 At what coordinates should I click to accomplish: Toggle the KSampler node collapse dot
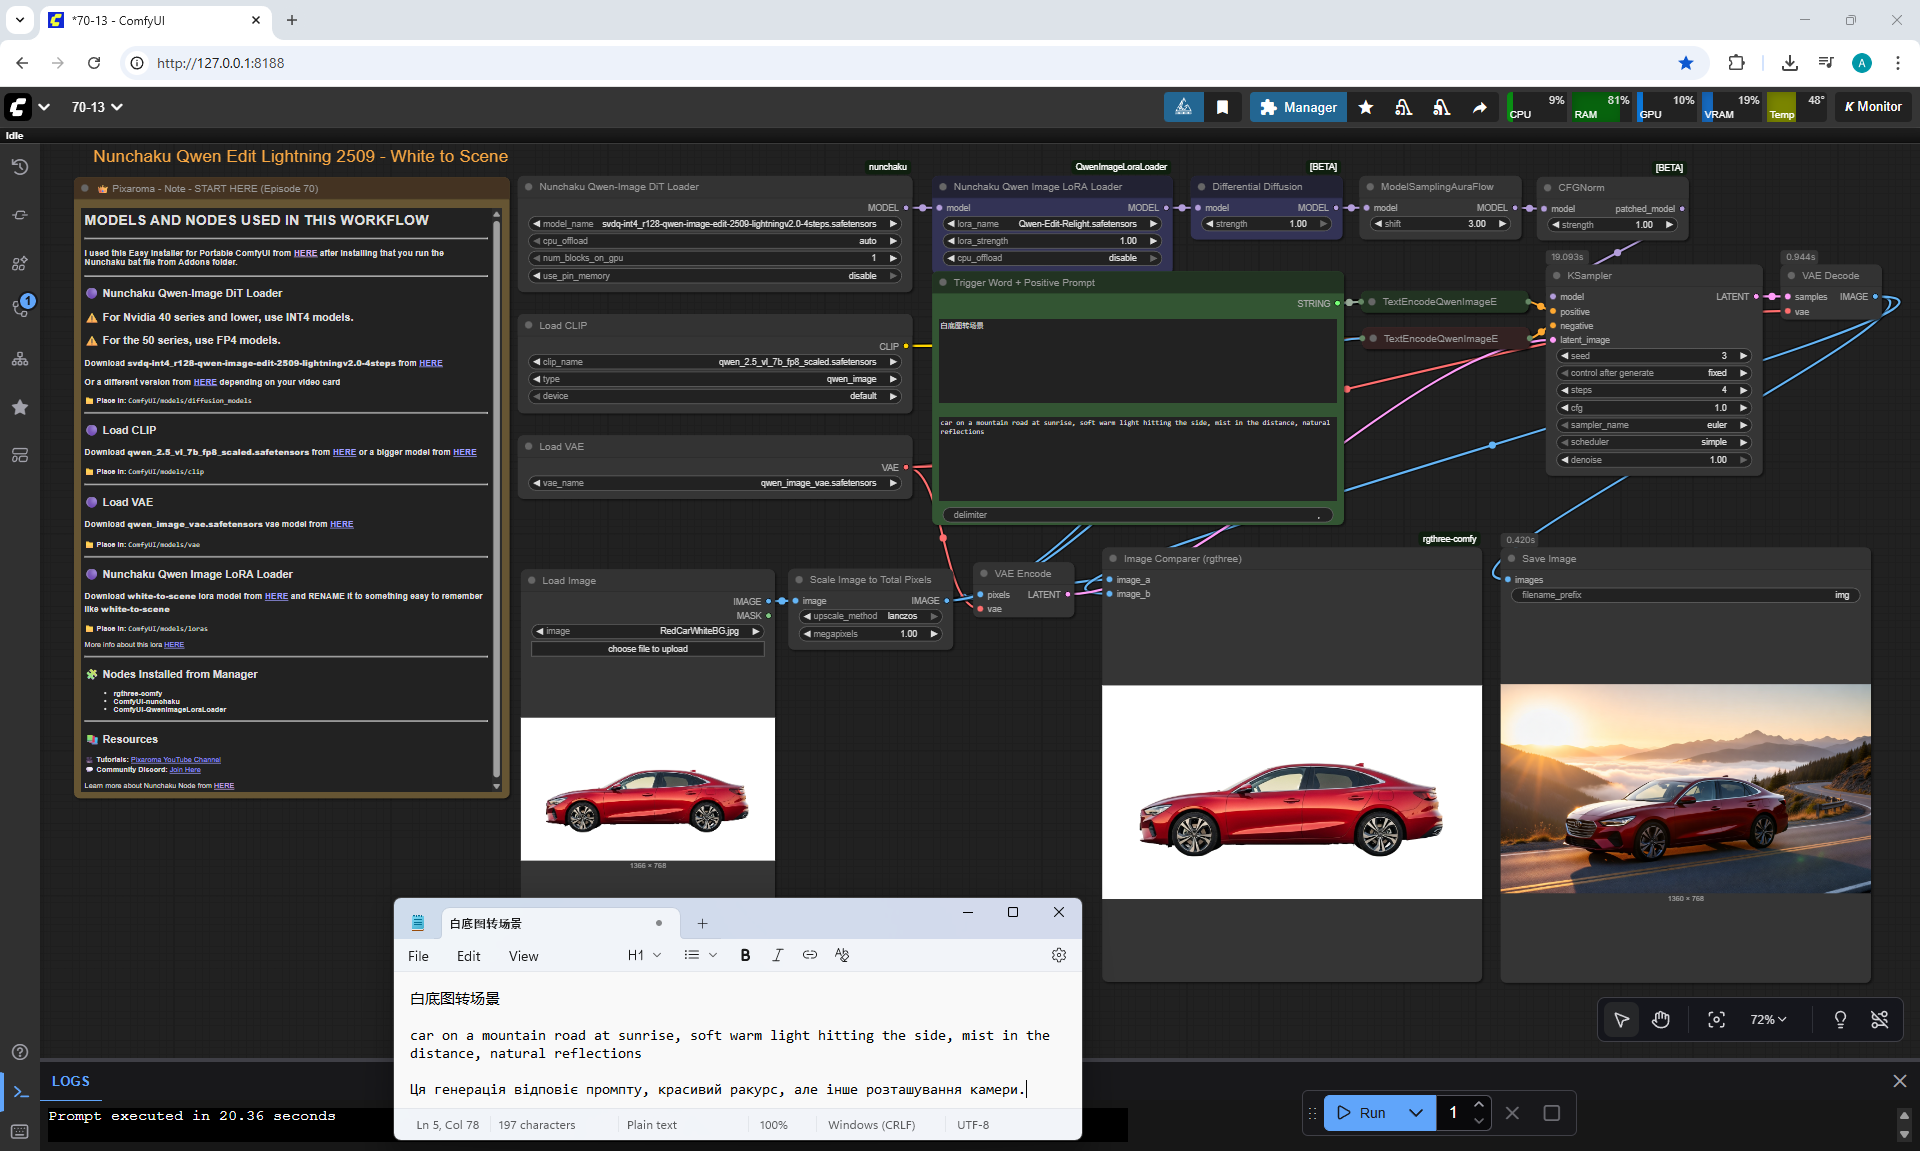1557,276
